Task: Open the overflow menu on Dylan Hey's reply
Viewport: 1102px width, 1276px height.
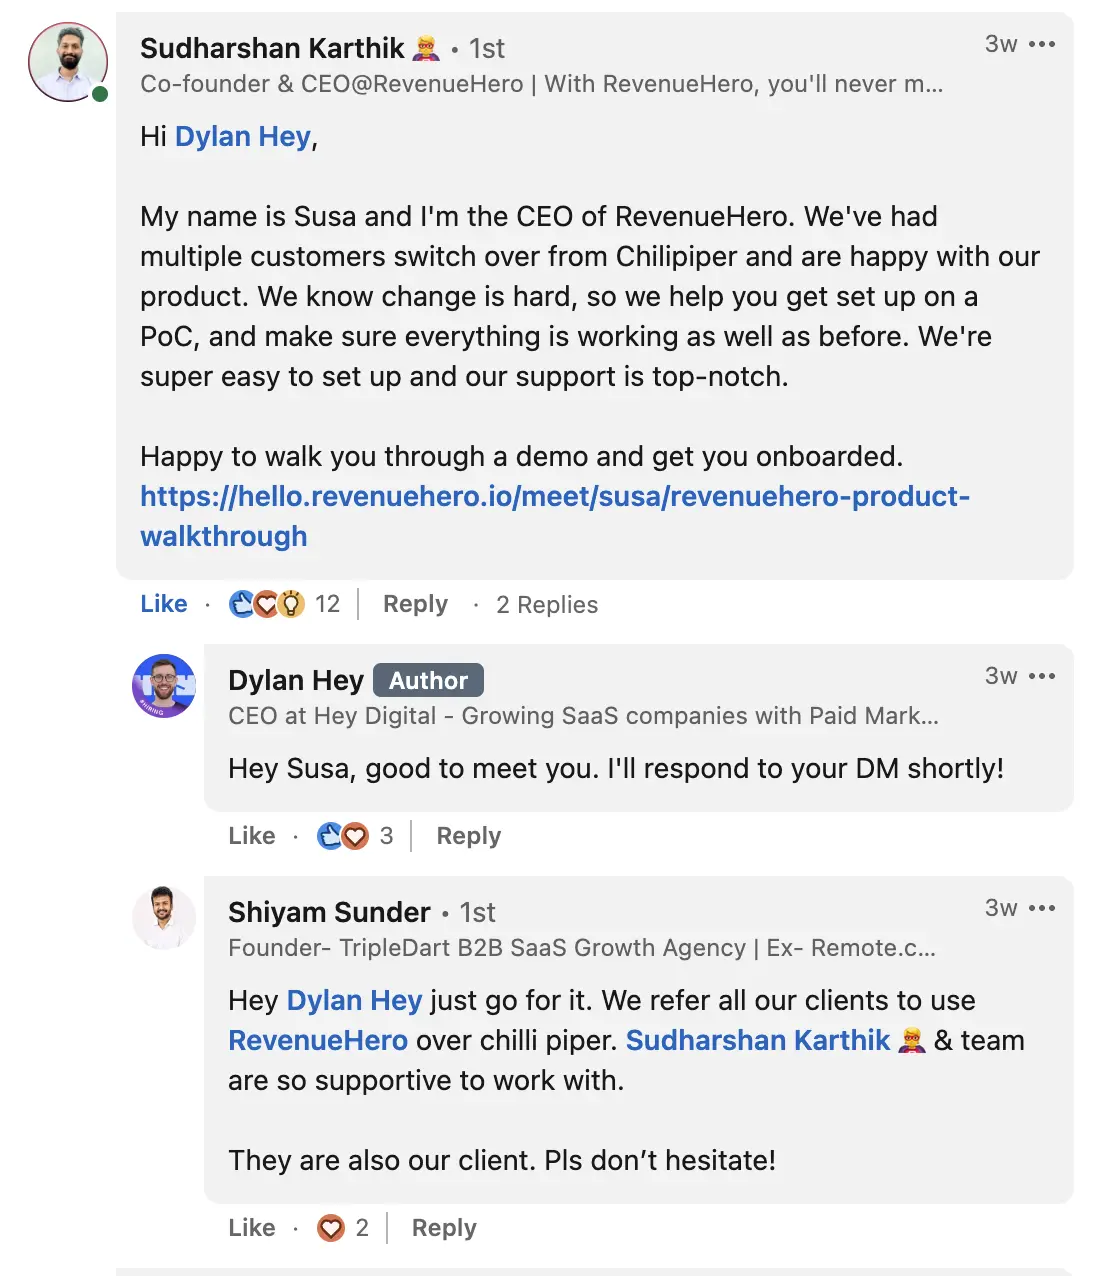Action: (1043, 676)
